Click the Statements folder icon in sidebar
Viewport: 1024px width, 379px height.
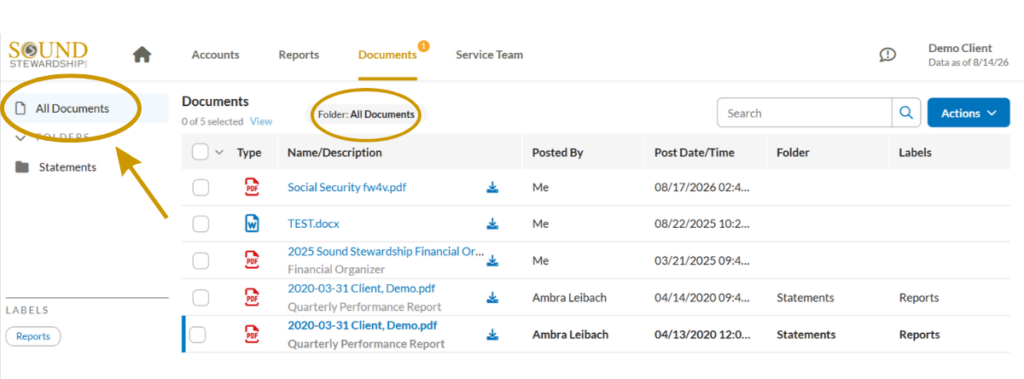point(22,167)
